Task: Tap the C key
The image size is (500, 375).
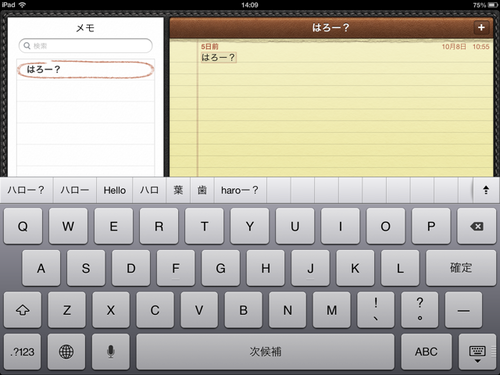Action: [x=155, y=310]
